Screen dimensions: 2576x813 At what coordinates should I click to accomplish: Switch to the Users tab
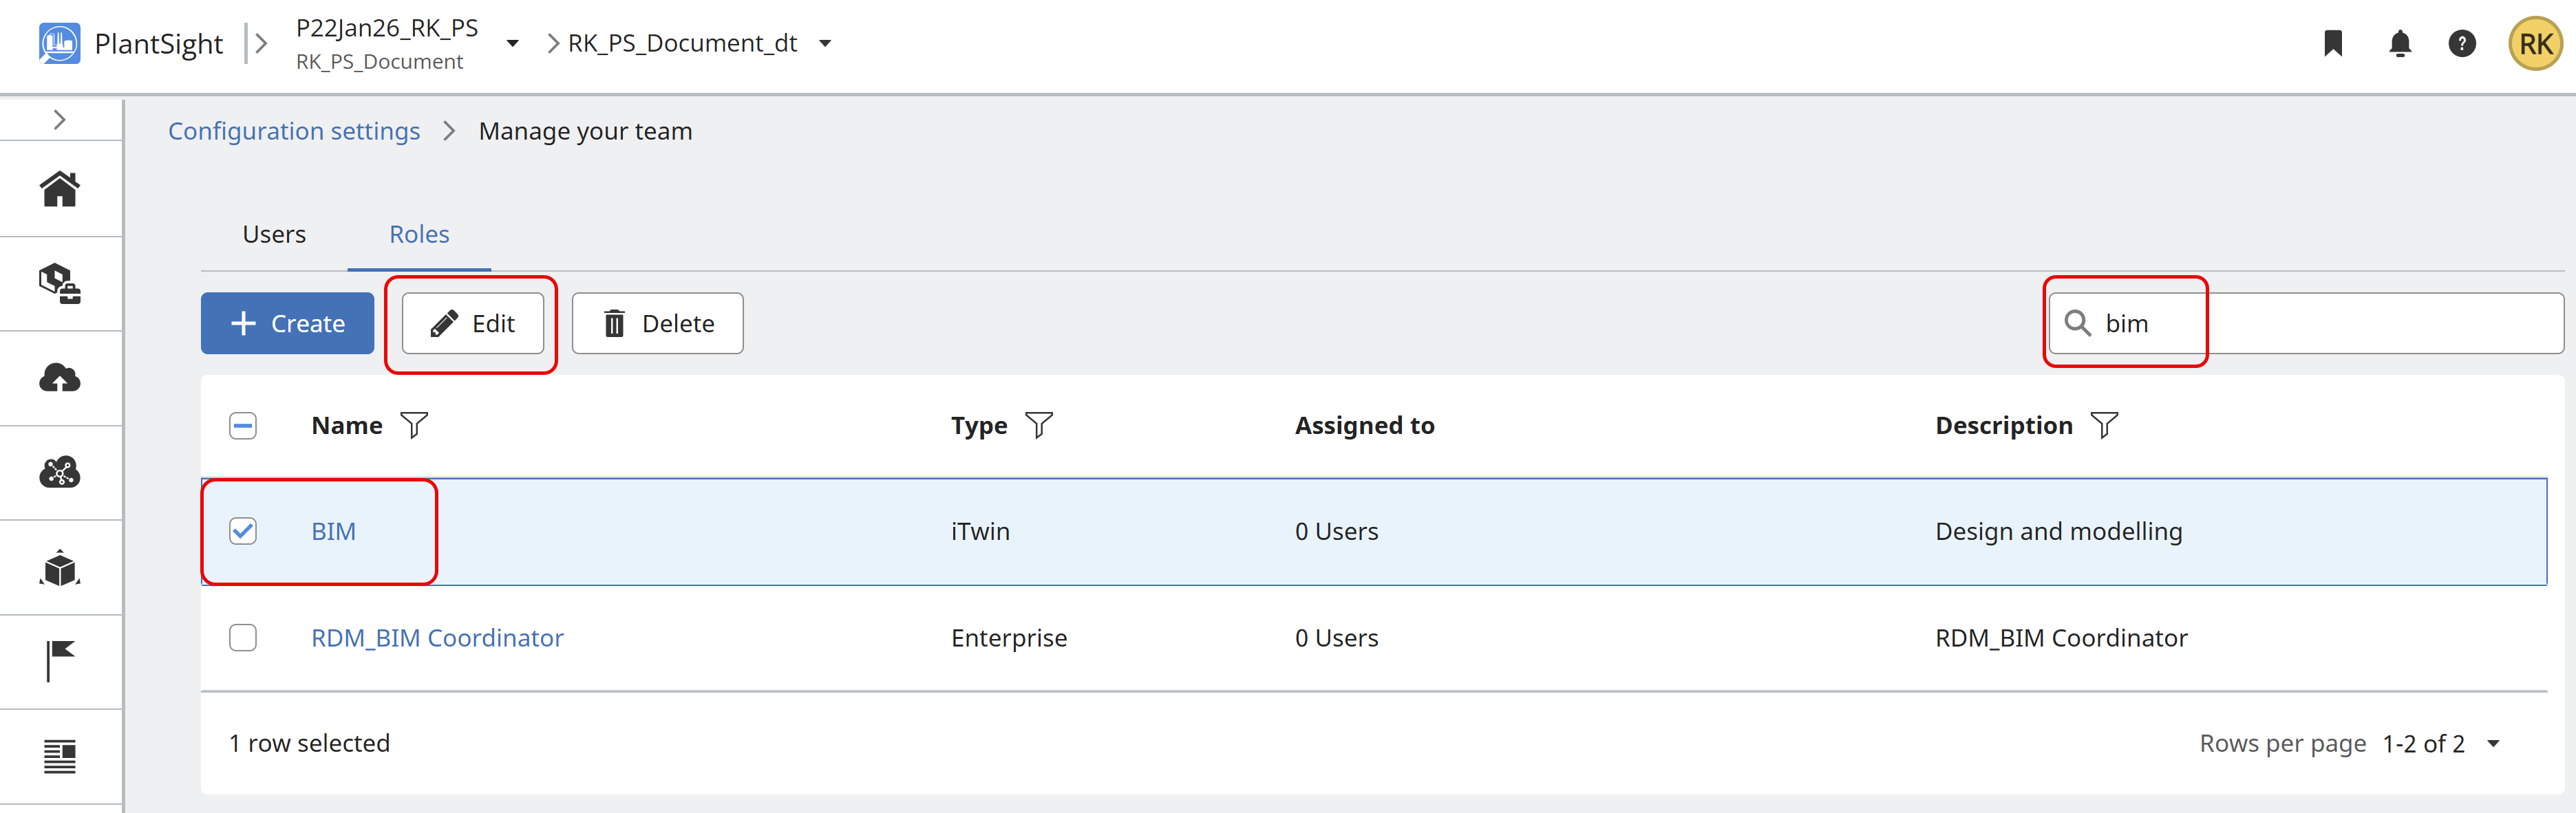coord(274,234)
